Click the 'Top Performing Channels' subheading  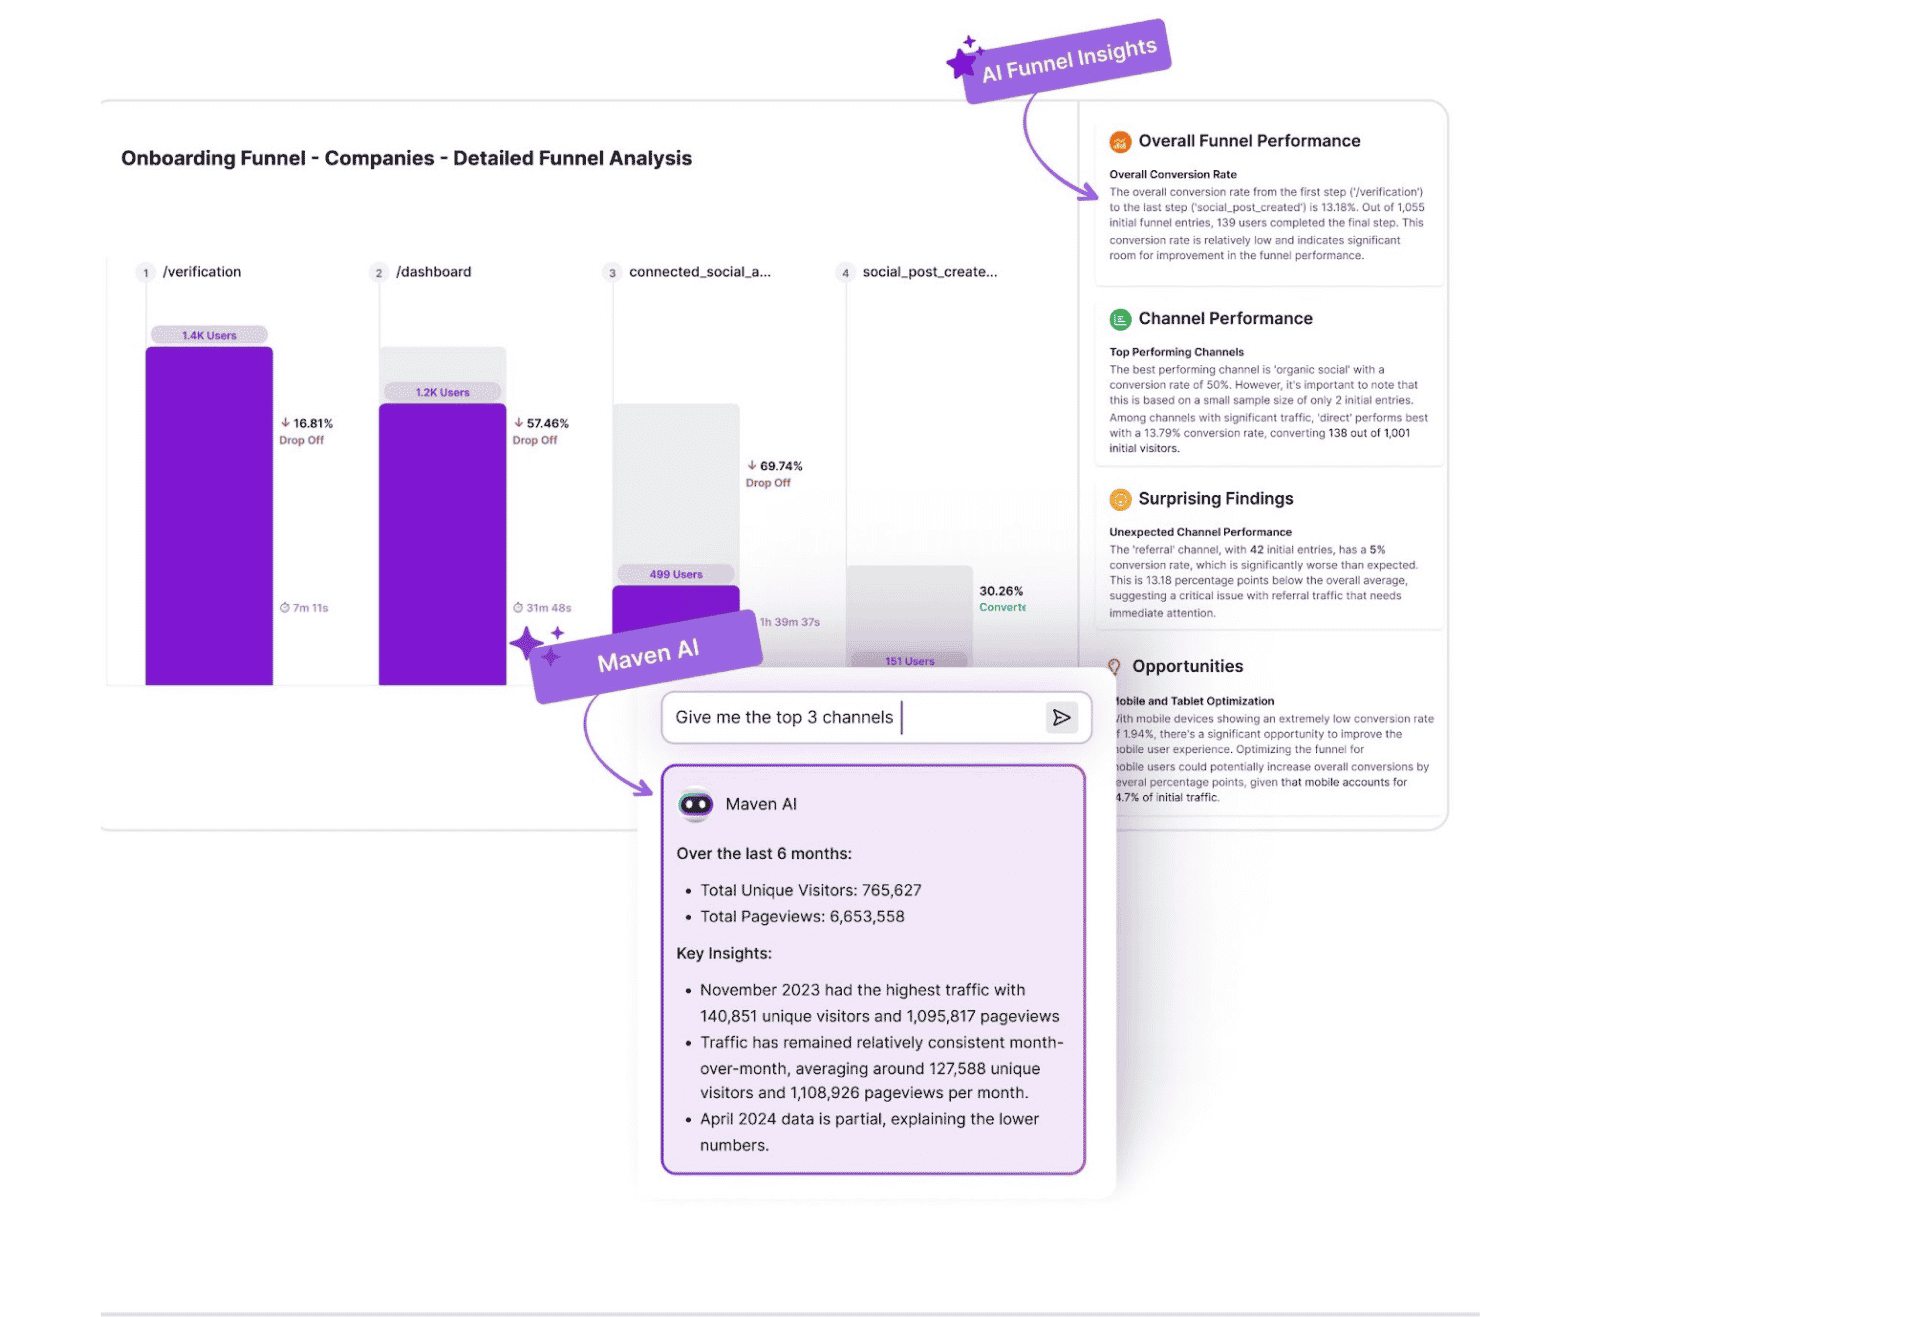coord(1176,352)
